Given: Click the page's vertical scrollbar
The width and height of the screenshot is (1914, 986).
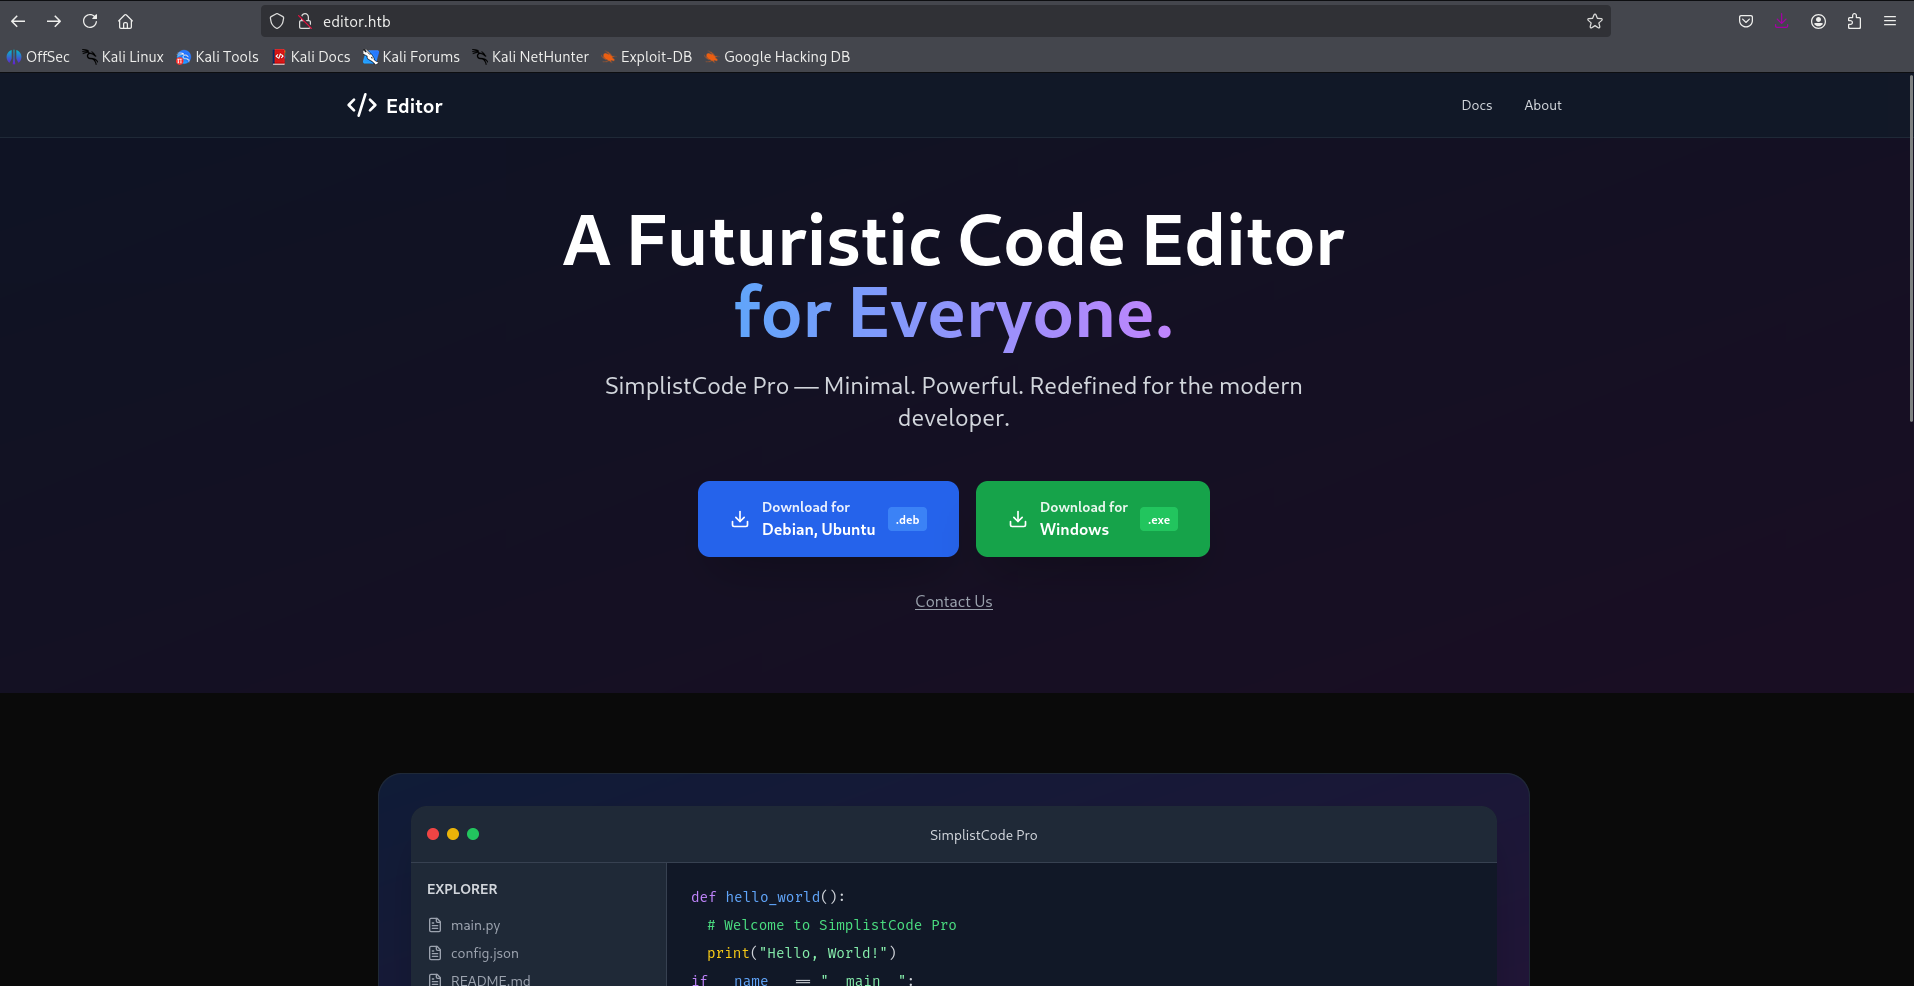Looking at the screenshot, I should point(1910,250).
